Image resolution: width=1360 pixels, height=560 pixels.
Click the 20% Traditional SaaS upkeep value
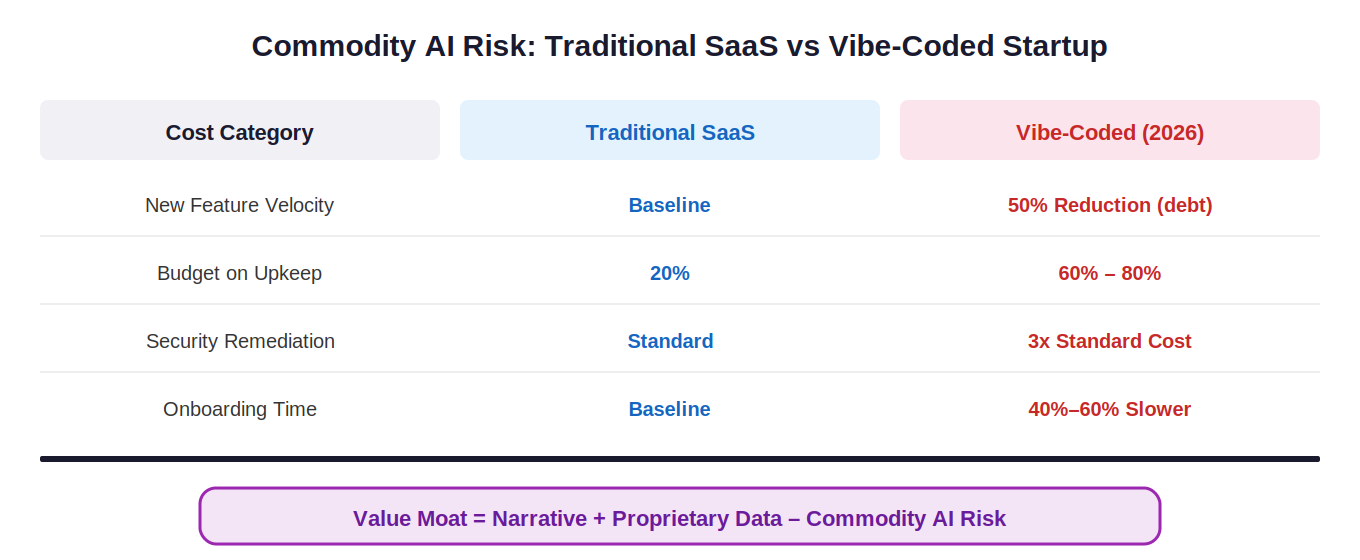669,273
